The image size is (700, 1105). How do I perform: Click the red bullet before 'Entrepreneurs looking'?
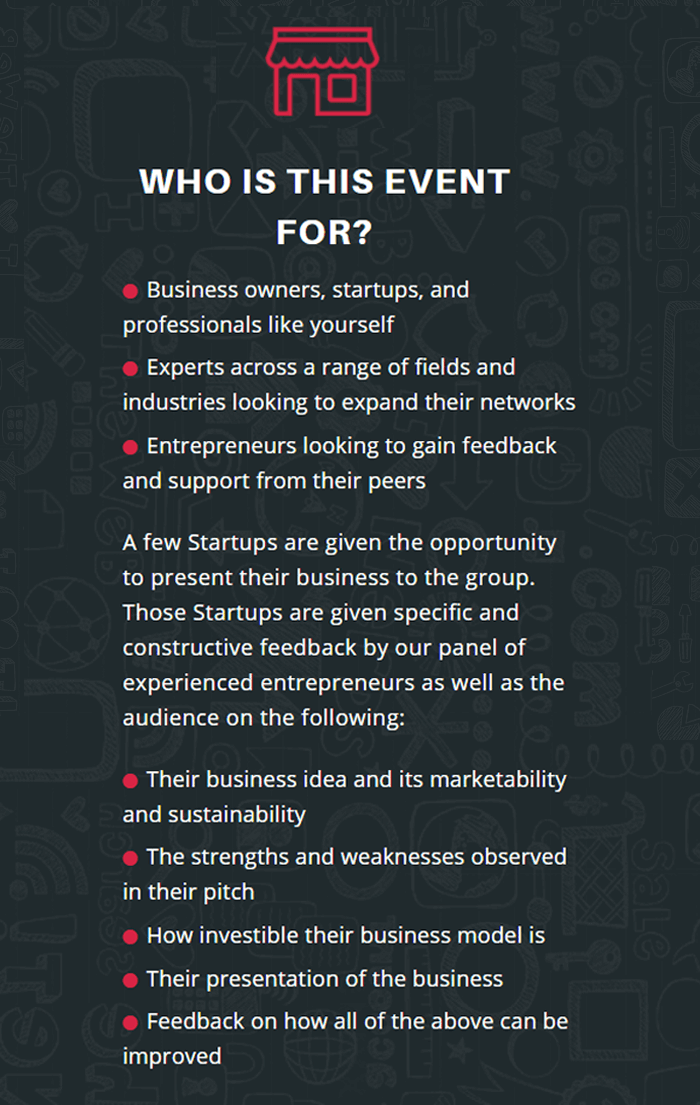click(x=130, y=447)
